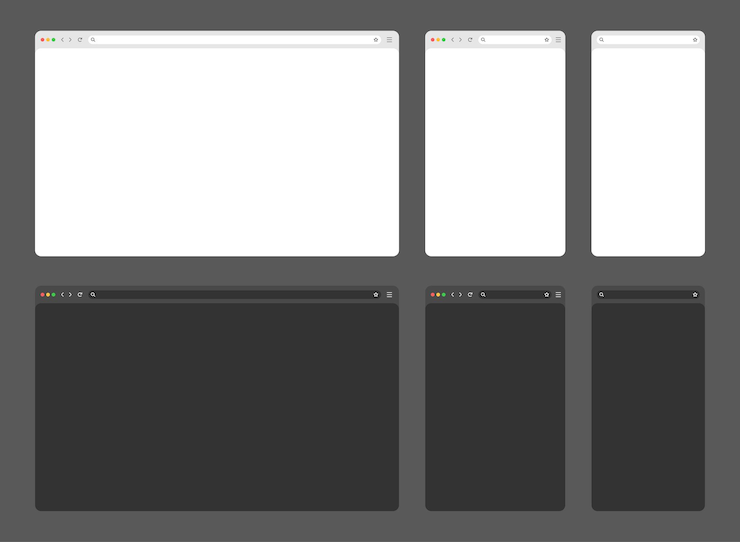The width and height of the screenshot is (740, 542).
Task: Star the page in the medium dark browser
Action: tap(547, 295)
